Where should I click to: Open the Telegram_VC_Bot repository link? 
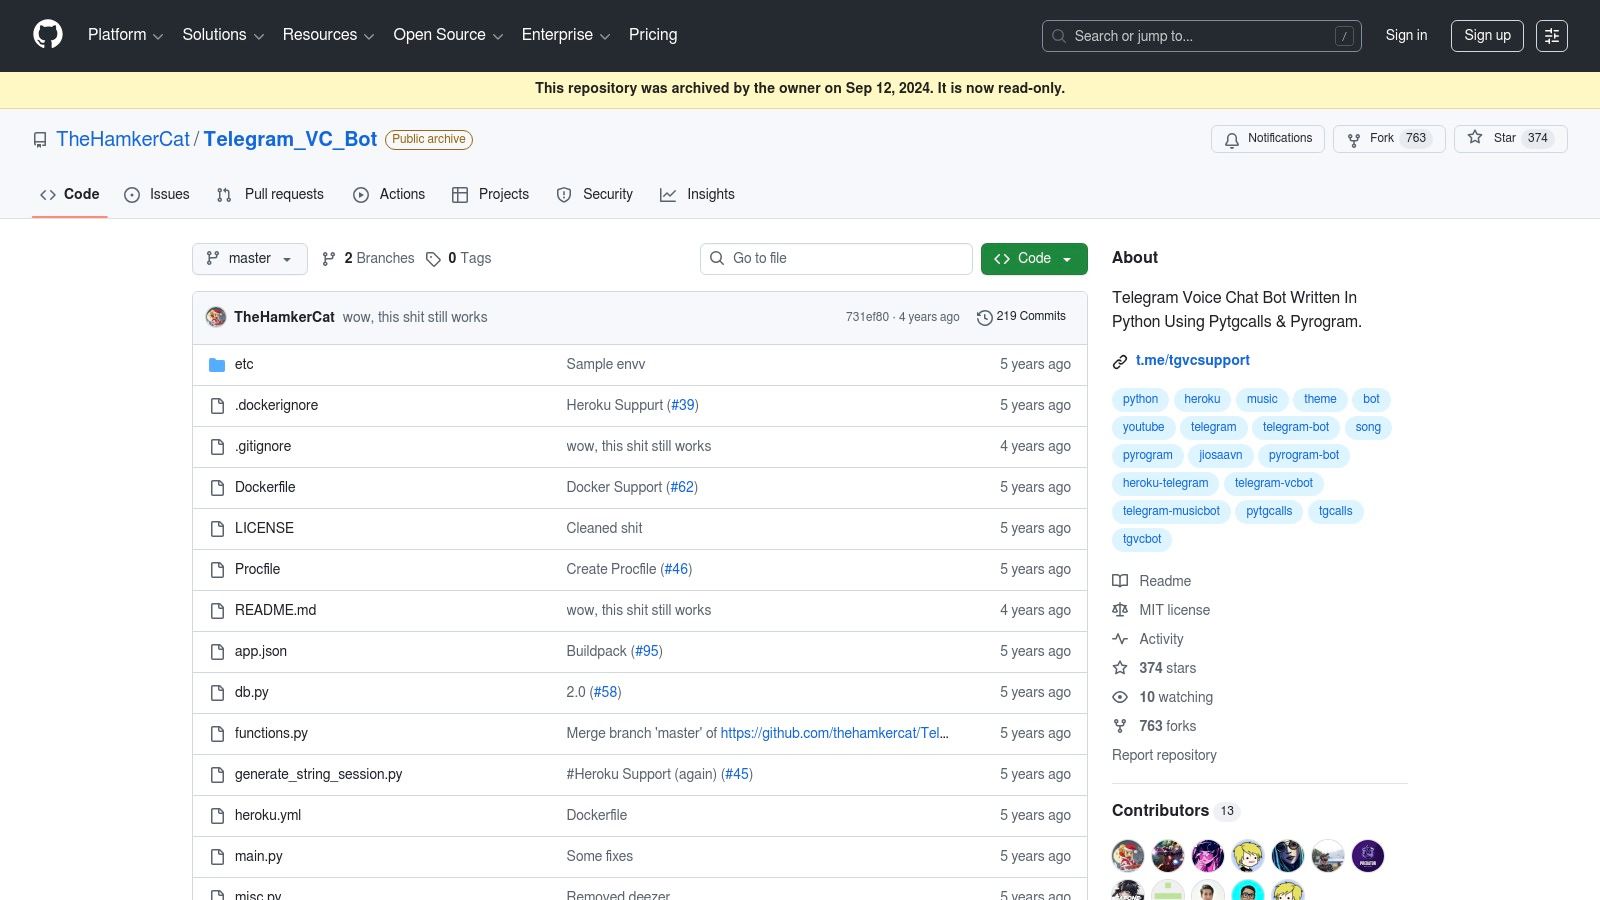click(x=290, y=140)
